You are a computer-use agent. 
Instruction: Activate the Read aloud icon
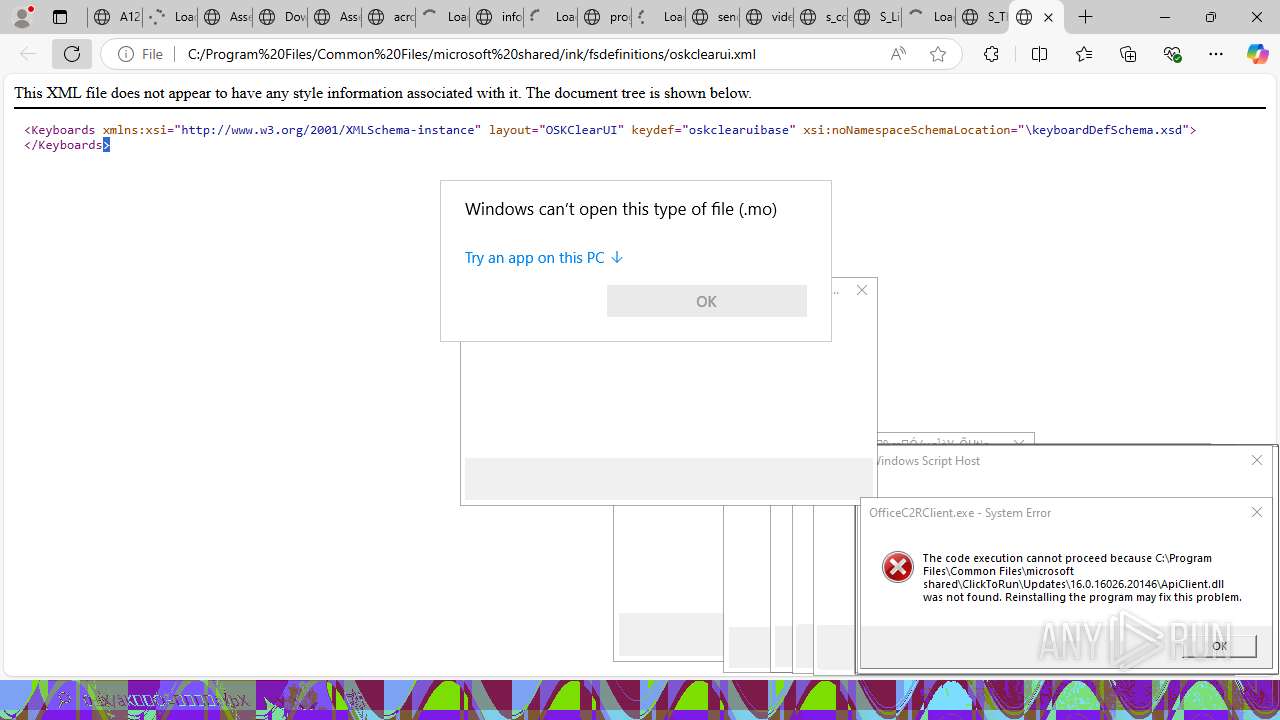pyautogui.click(x=898, y=54)
